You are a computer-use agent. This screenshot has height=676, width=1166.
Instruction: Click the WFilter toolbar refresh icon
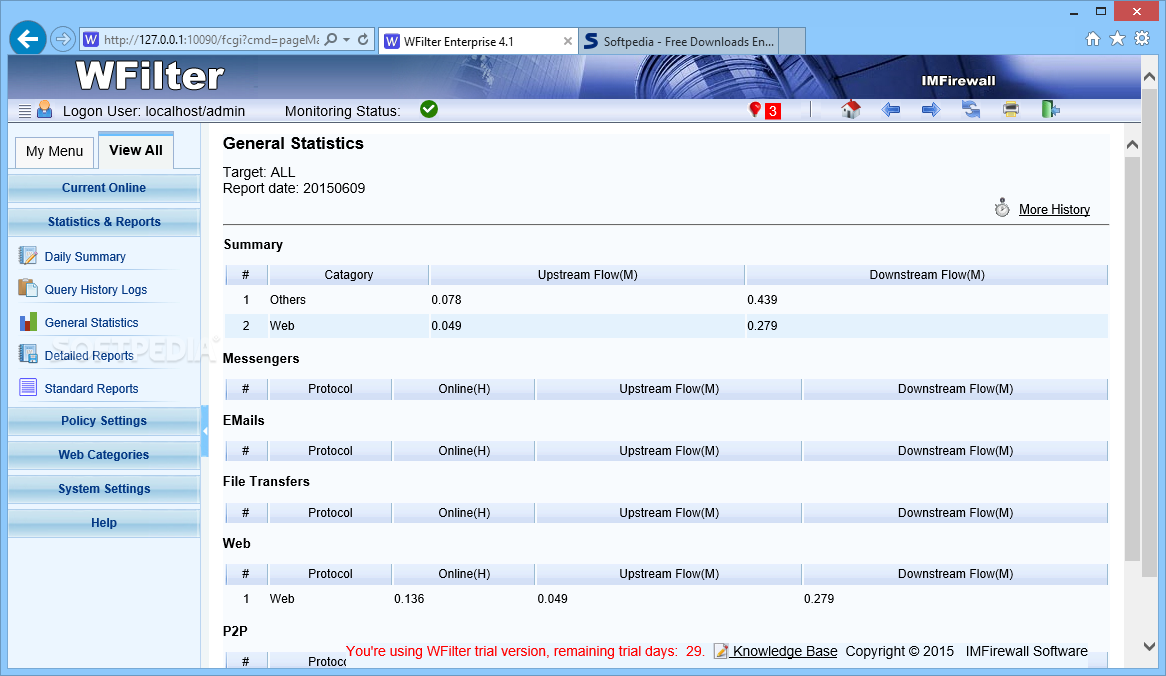[971, 110]
